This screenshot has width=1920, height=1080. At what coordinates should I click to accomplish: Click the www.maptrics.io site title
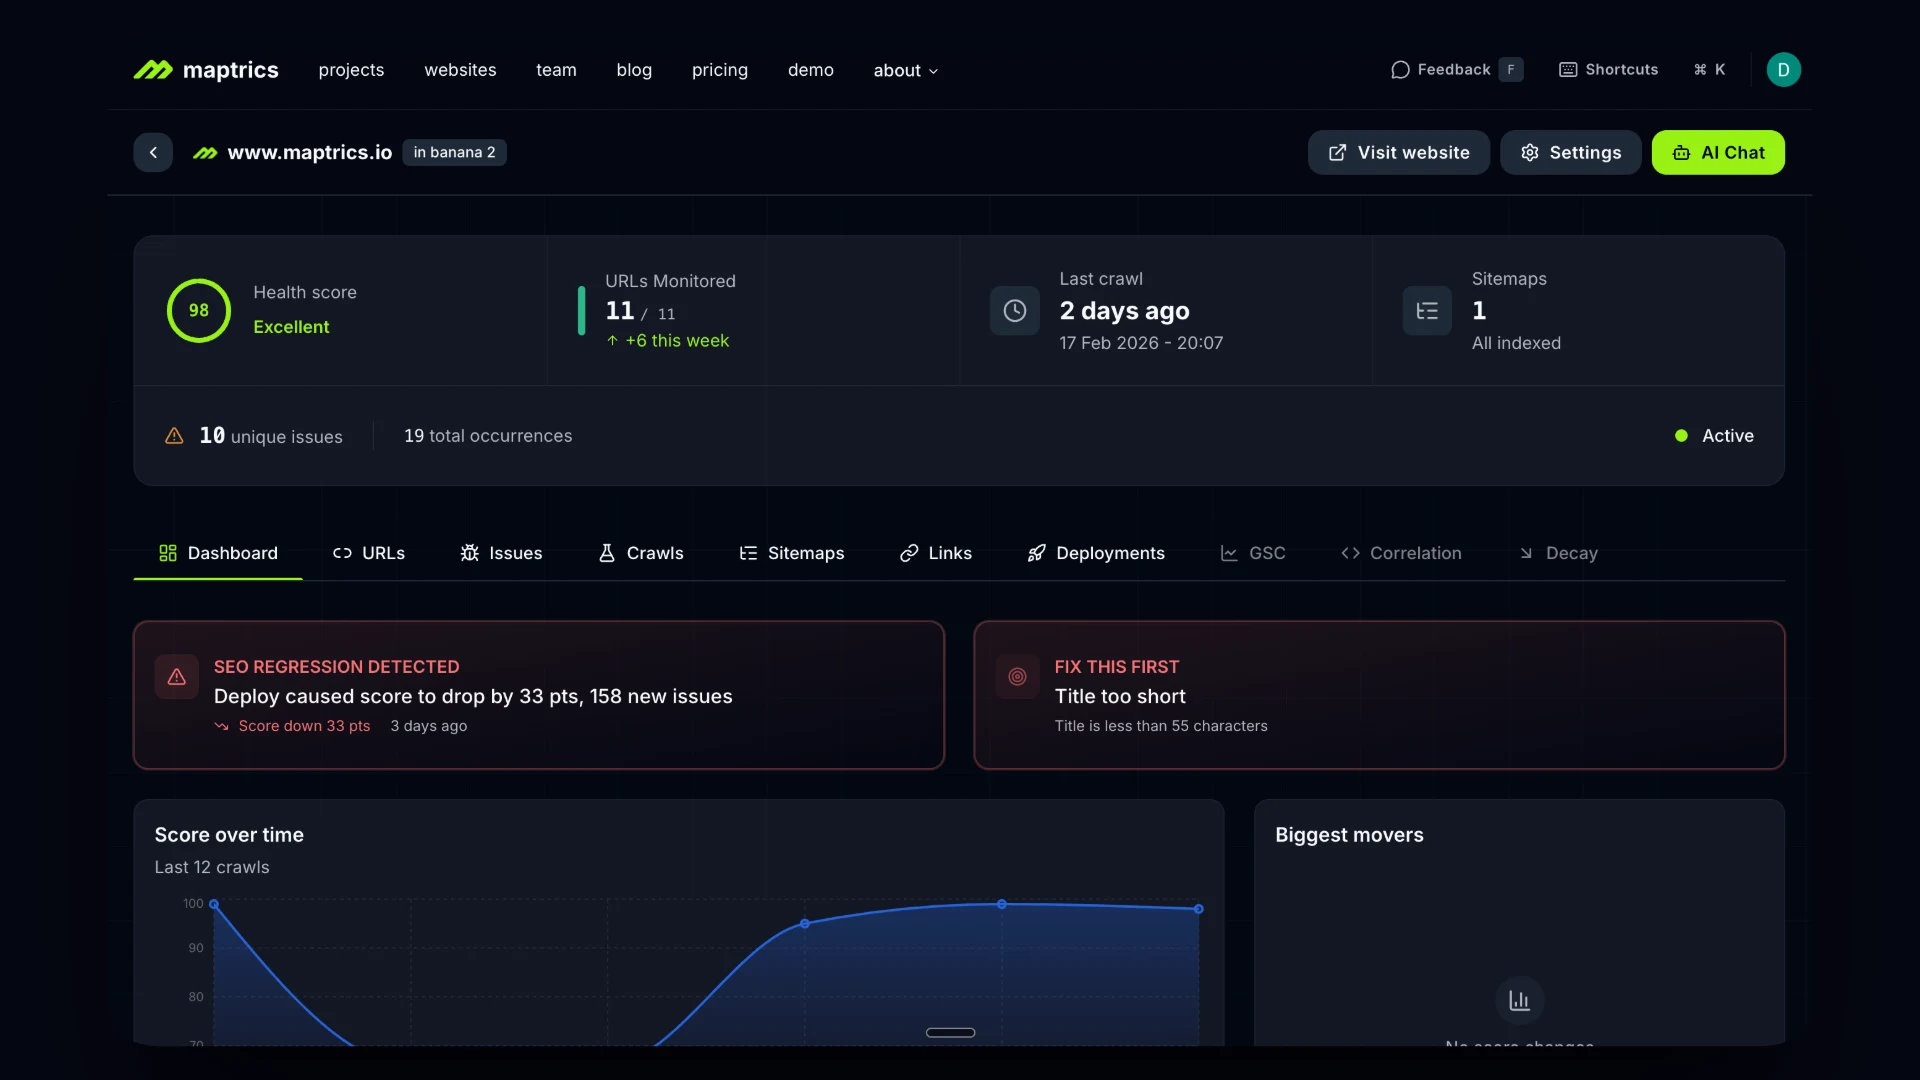pos(310,152)
